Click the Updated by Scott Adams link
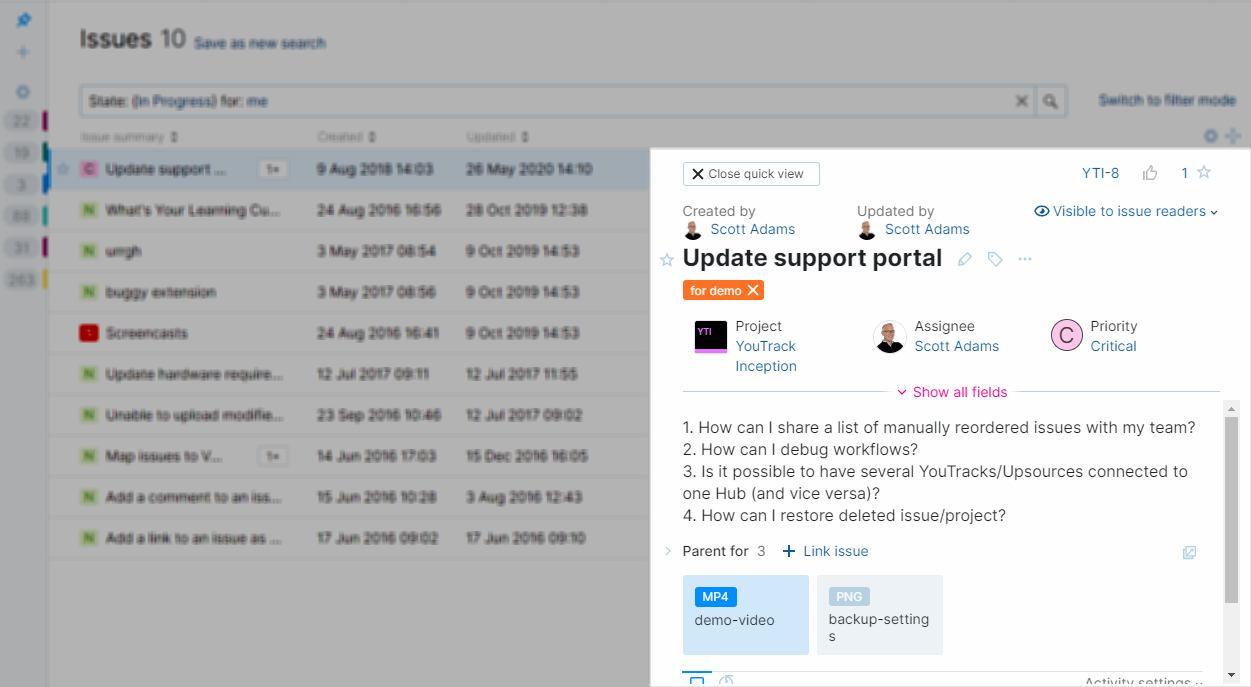Image resolution: width=1251 pixels, height=687 pixels. point(927,229)
